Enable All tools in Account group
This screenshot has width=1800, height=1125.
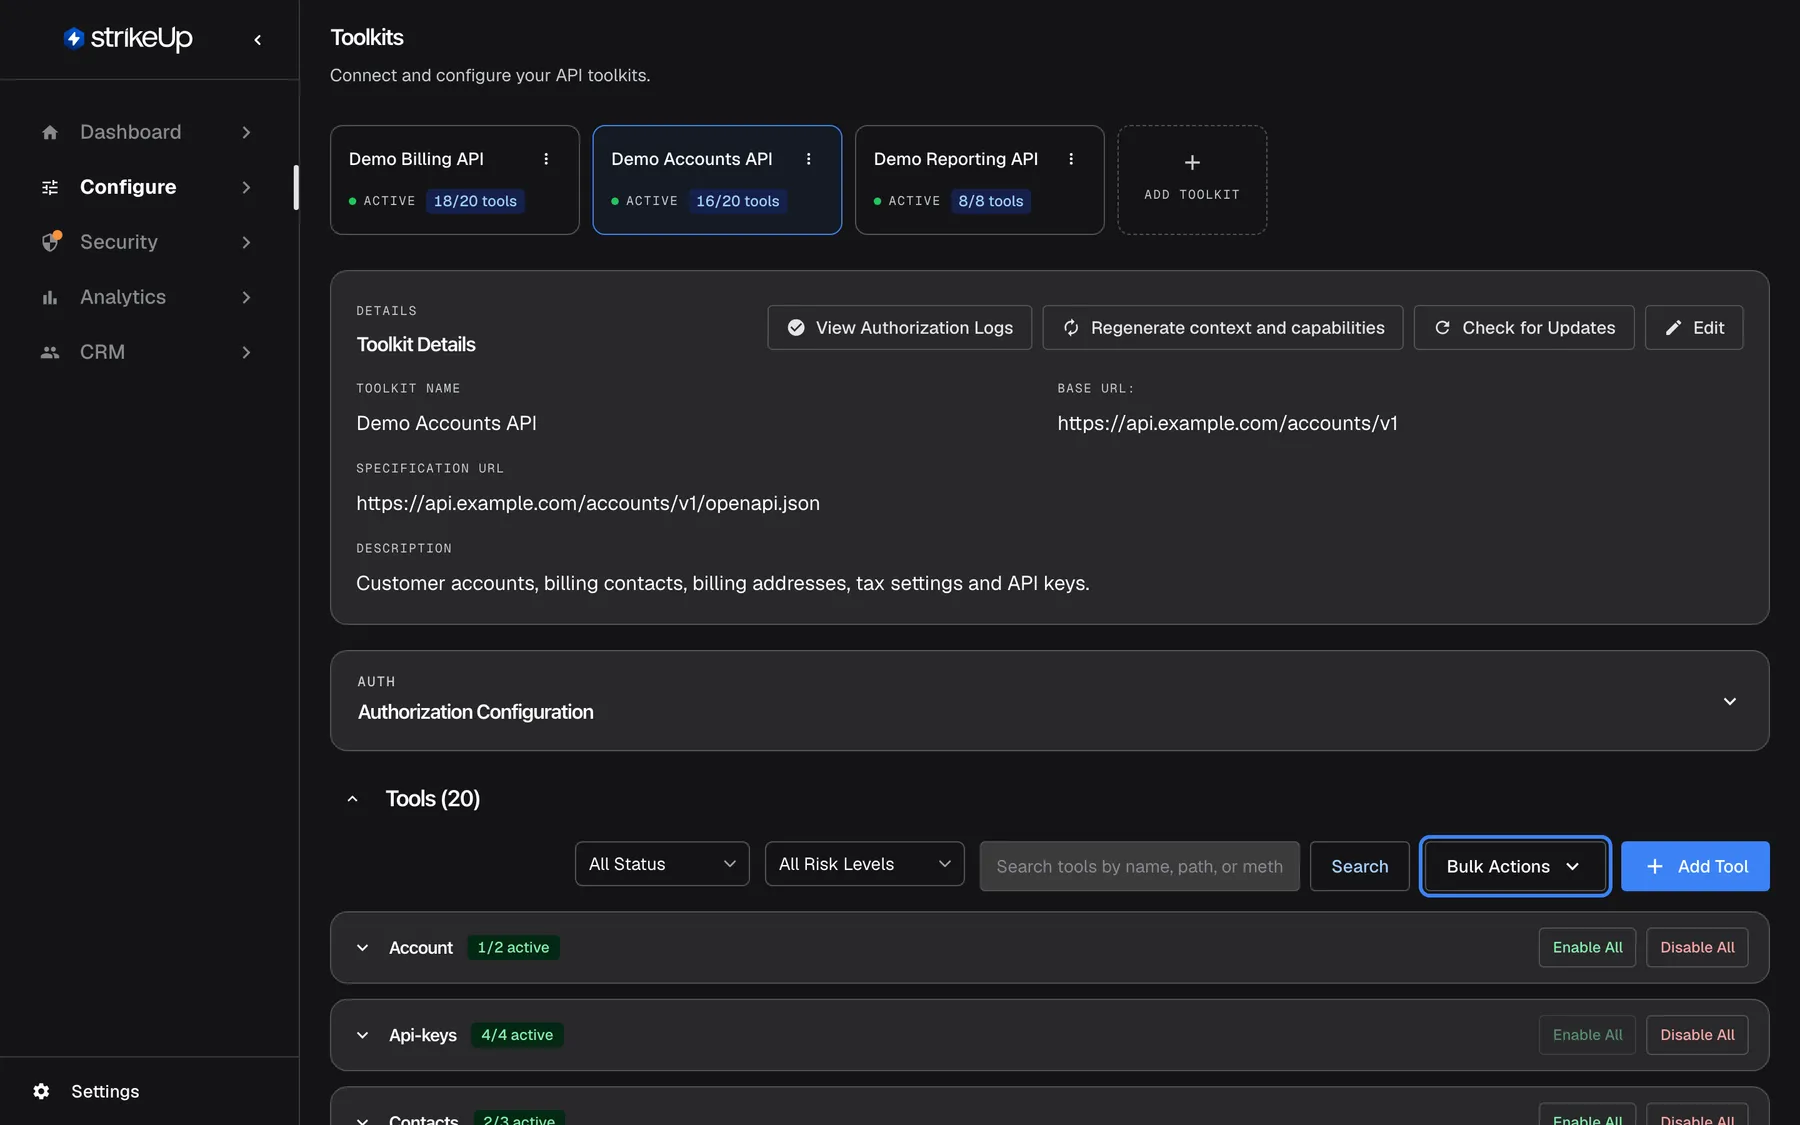(x=1587, y=948)
